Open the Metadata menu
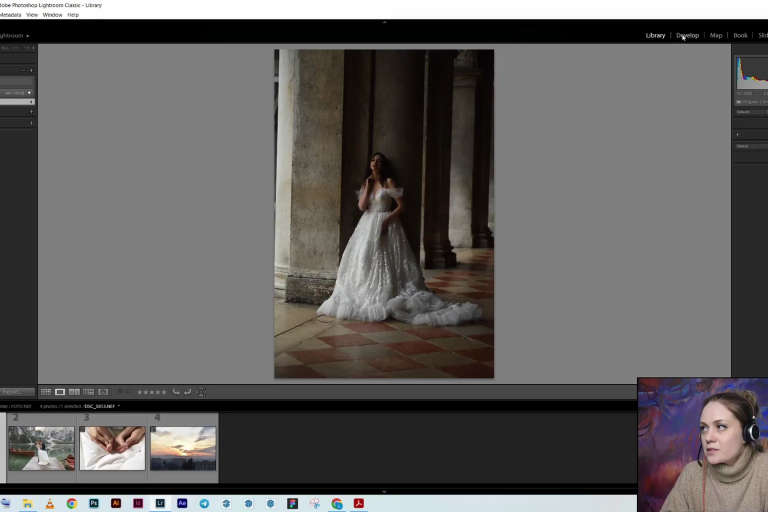This screenshot has height=512, width=768. pos(10,15)
